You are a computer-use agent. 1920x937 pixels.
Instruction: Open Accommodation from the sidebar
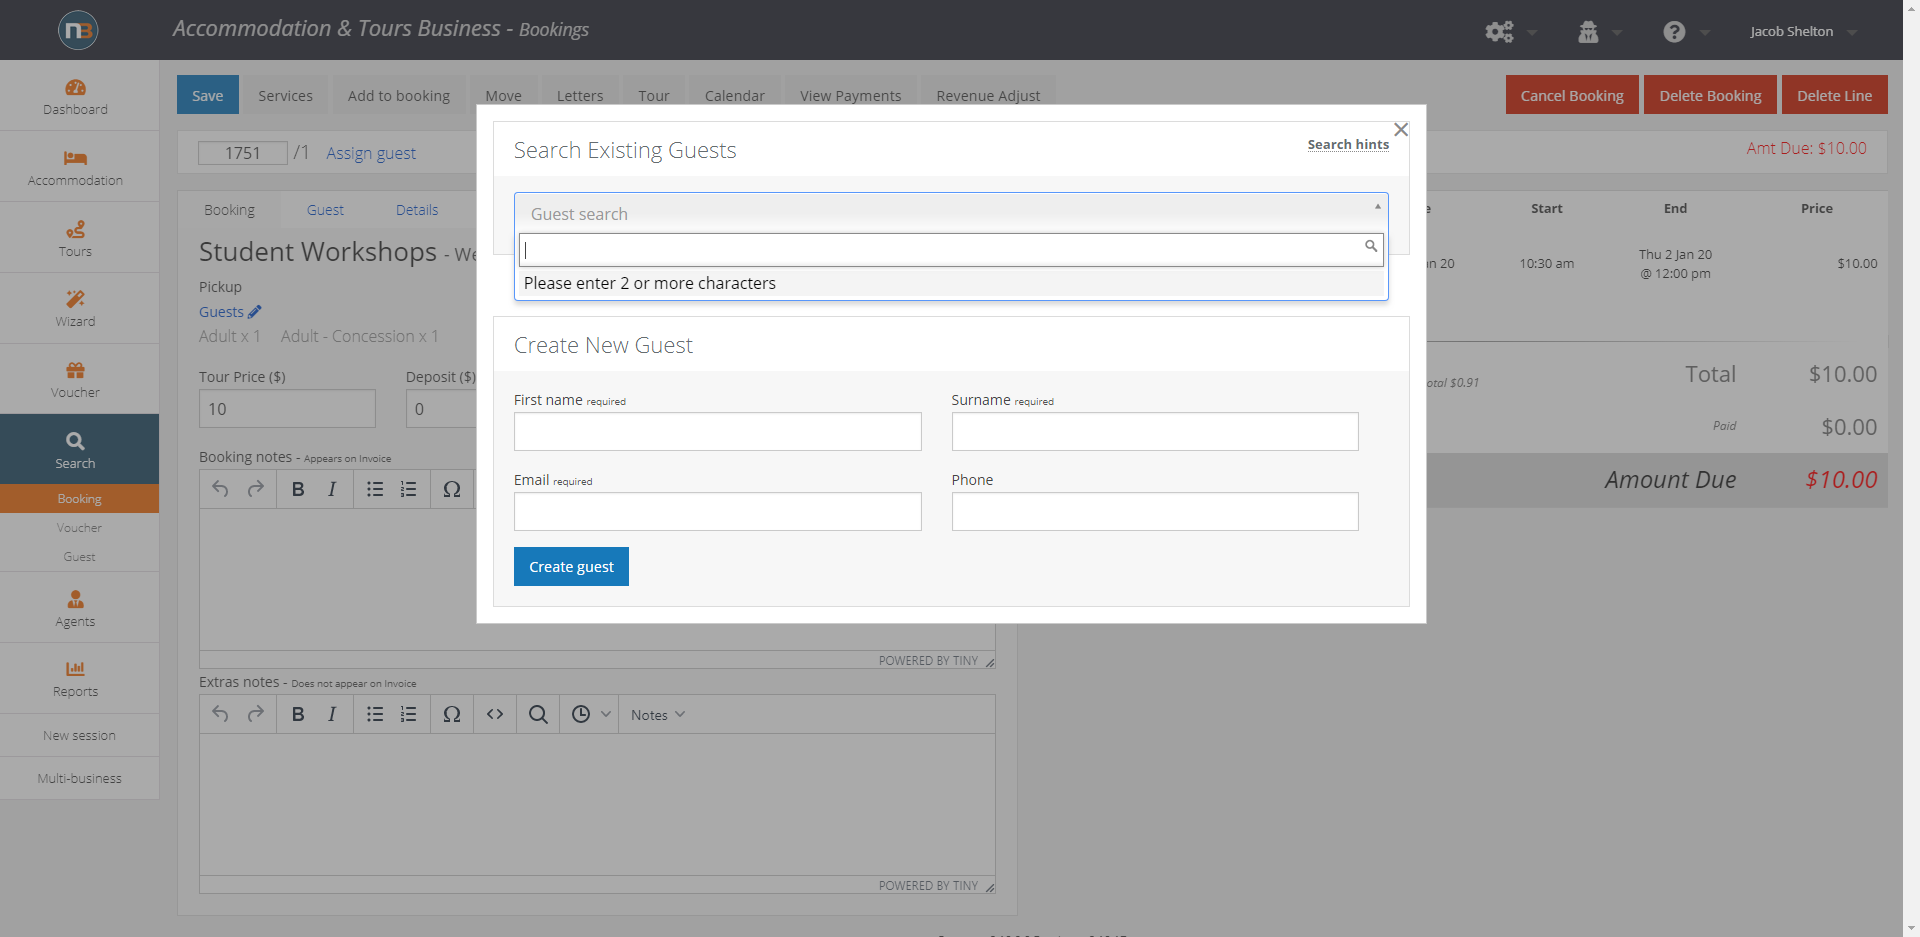coord(75,167)
